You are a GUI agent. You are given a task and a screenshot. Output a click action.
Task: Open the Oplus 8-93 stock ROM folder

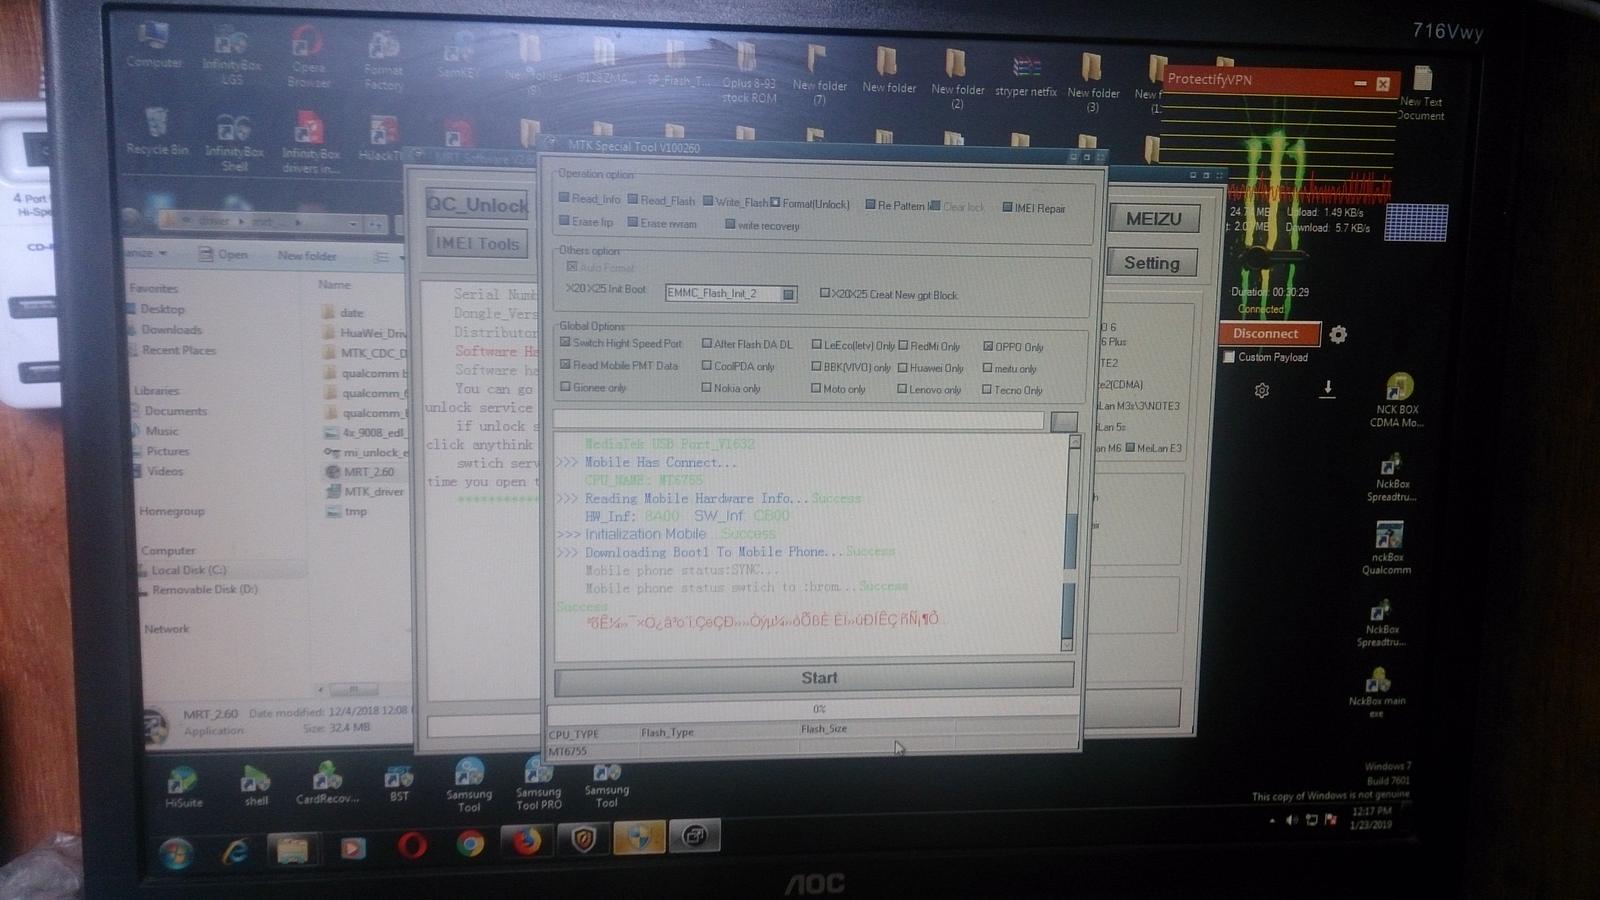pyautogui.click(x=749, y=73)
